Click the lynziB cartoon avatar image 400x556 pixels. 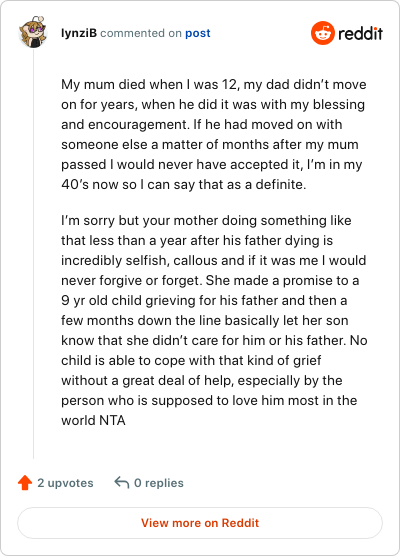(x=33, y=32)
